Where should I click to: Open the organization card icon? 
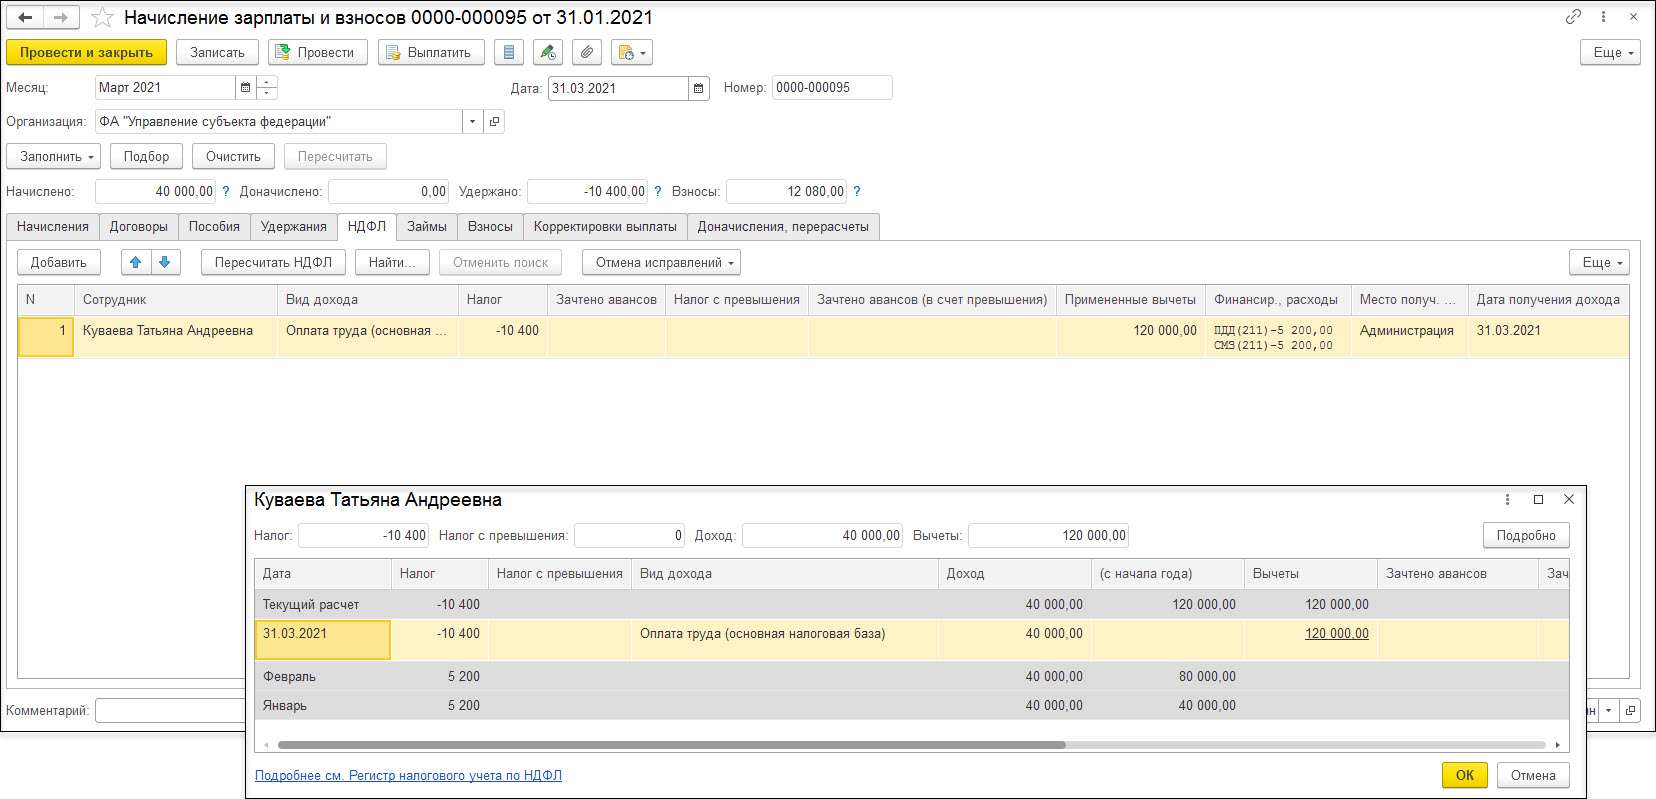click(x=494, y=122)
